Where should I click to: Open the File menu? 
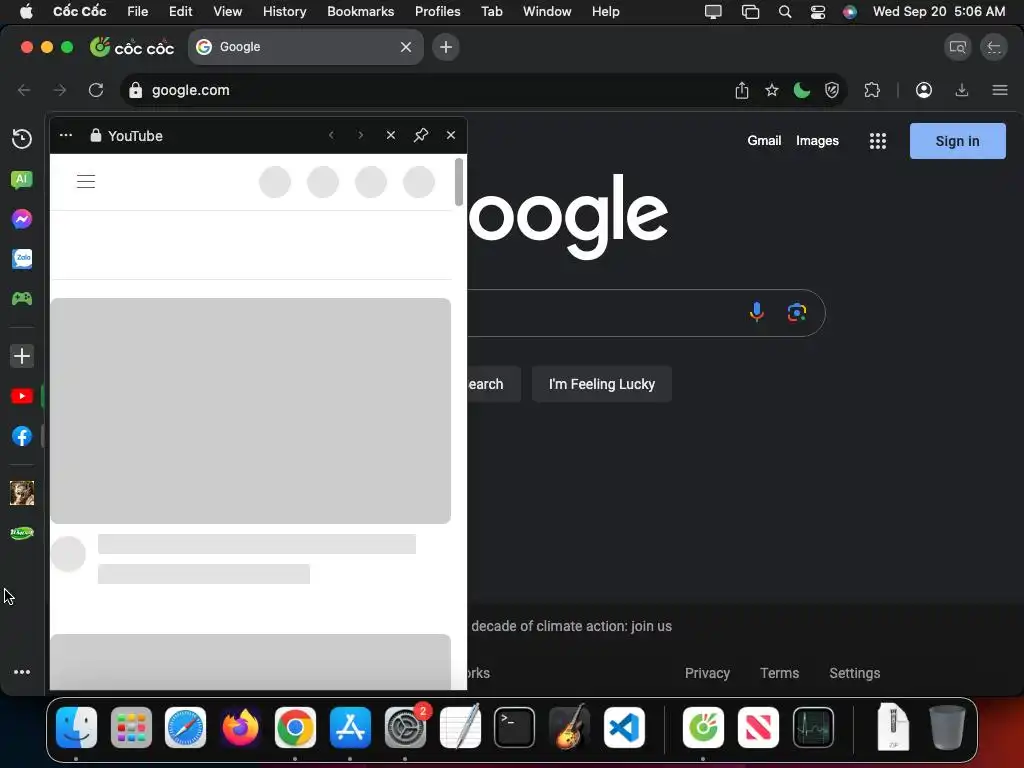coord(137,11)
